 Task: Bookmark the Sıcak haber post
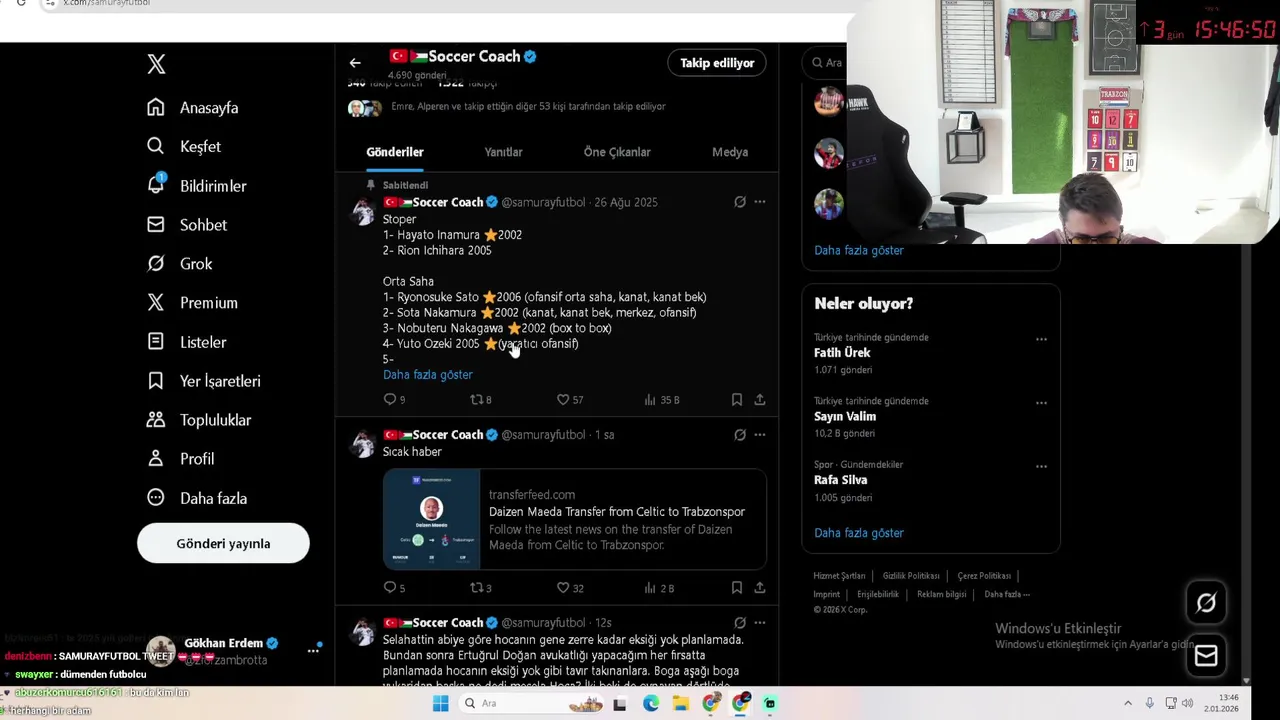737,587
